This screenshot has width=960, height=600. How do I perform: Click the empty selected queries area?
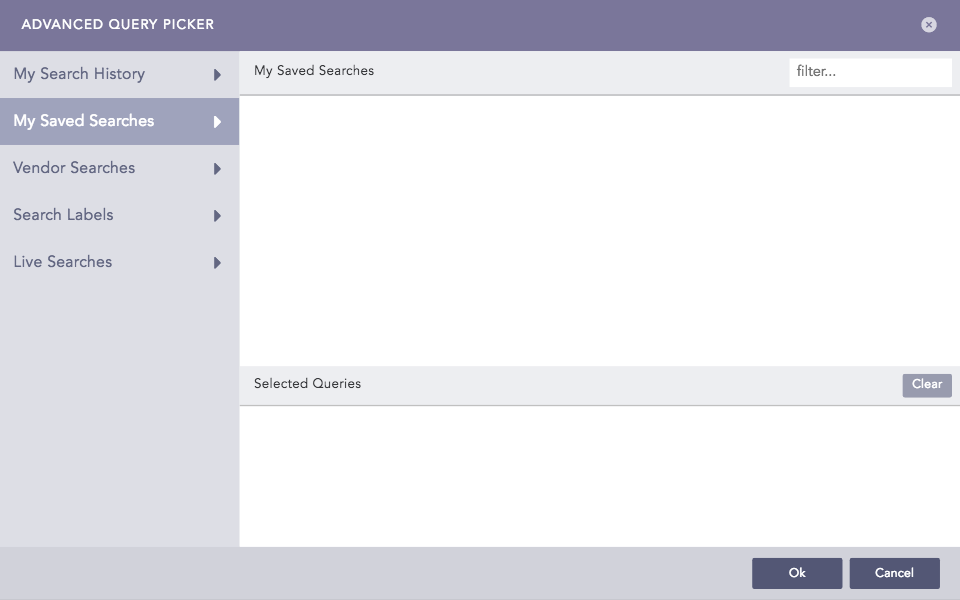tap(600, 470)
